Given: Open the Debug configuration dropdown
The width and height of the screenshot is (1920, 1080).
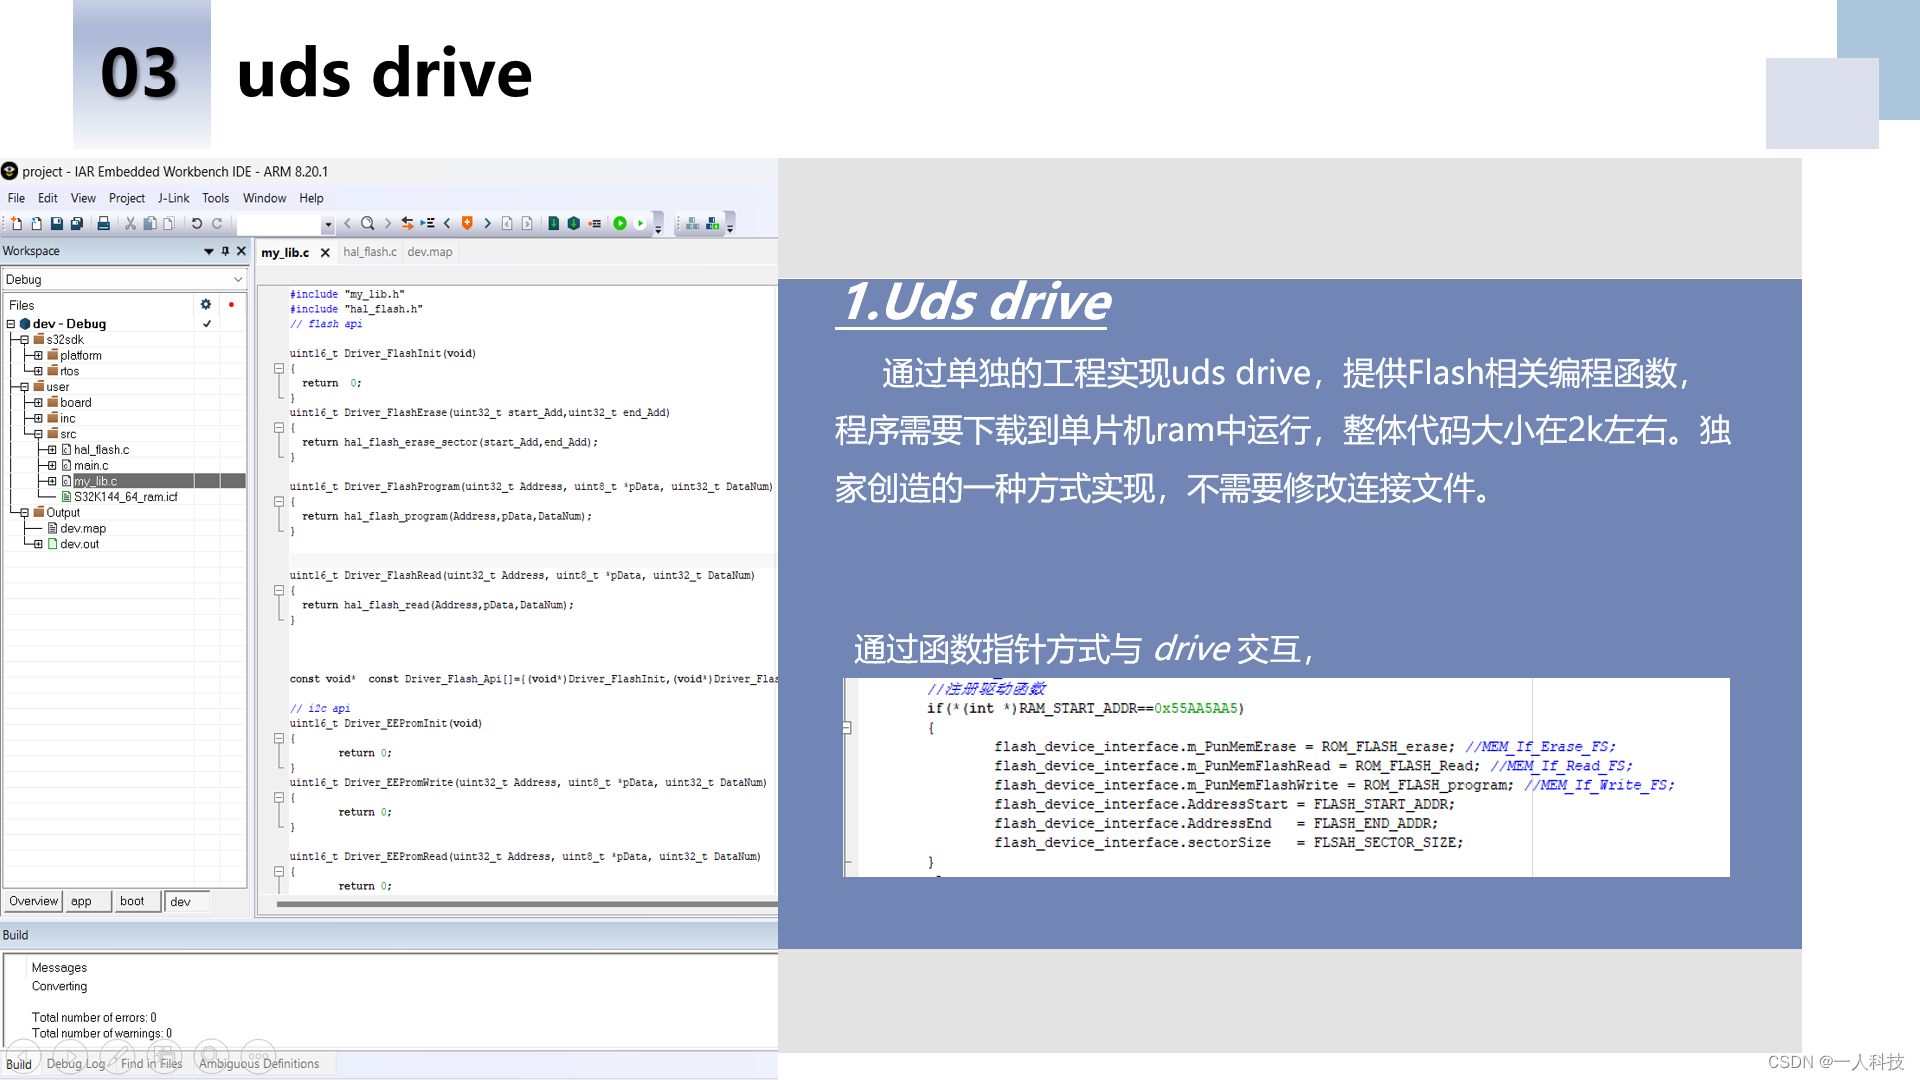Looking at the screenshot, I should (x=237, y=280).
